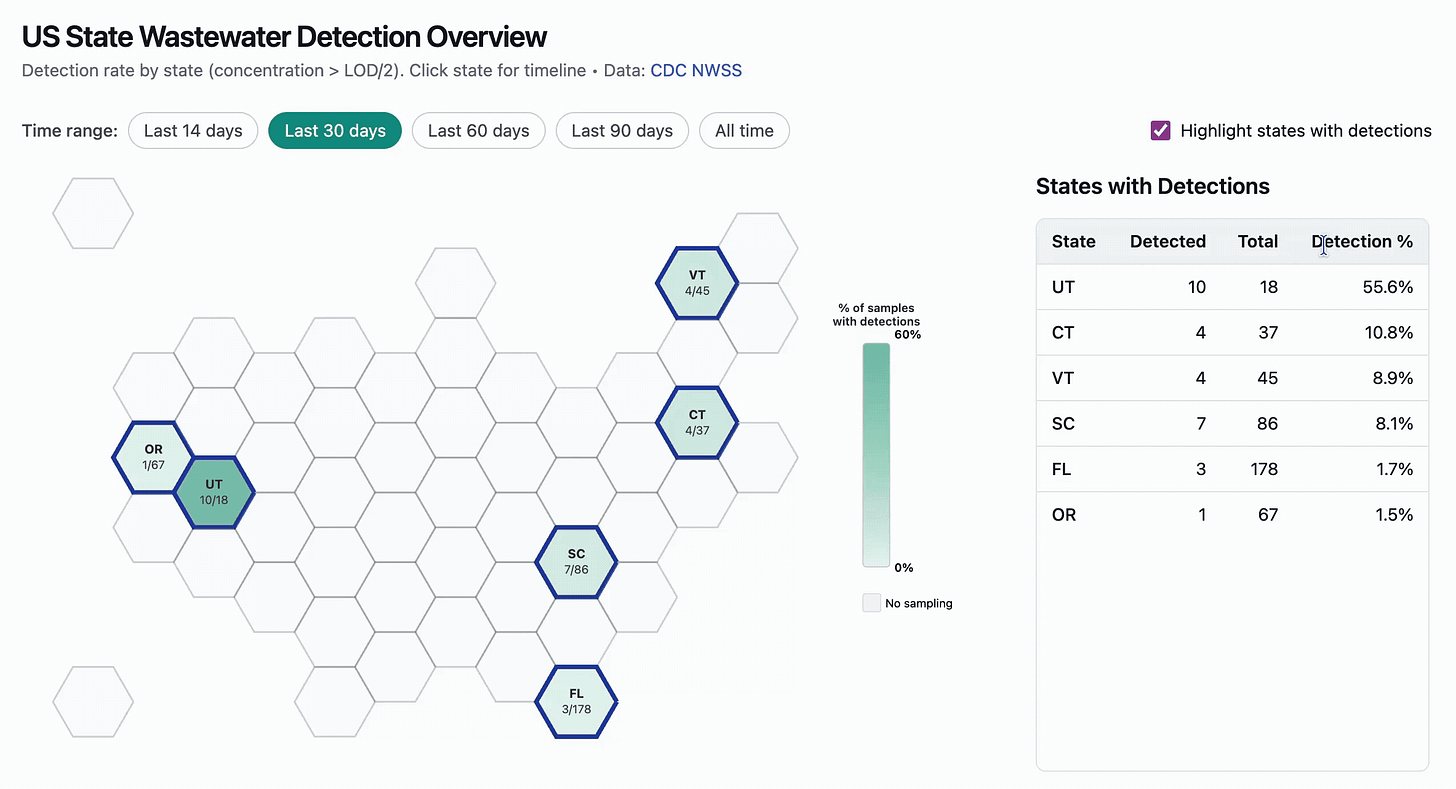Viewport: 1456px width, 789px height.
Task: Sort table by Detection % header
Action: click(1362, 241)
